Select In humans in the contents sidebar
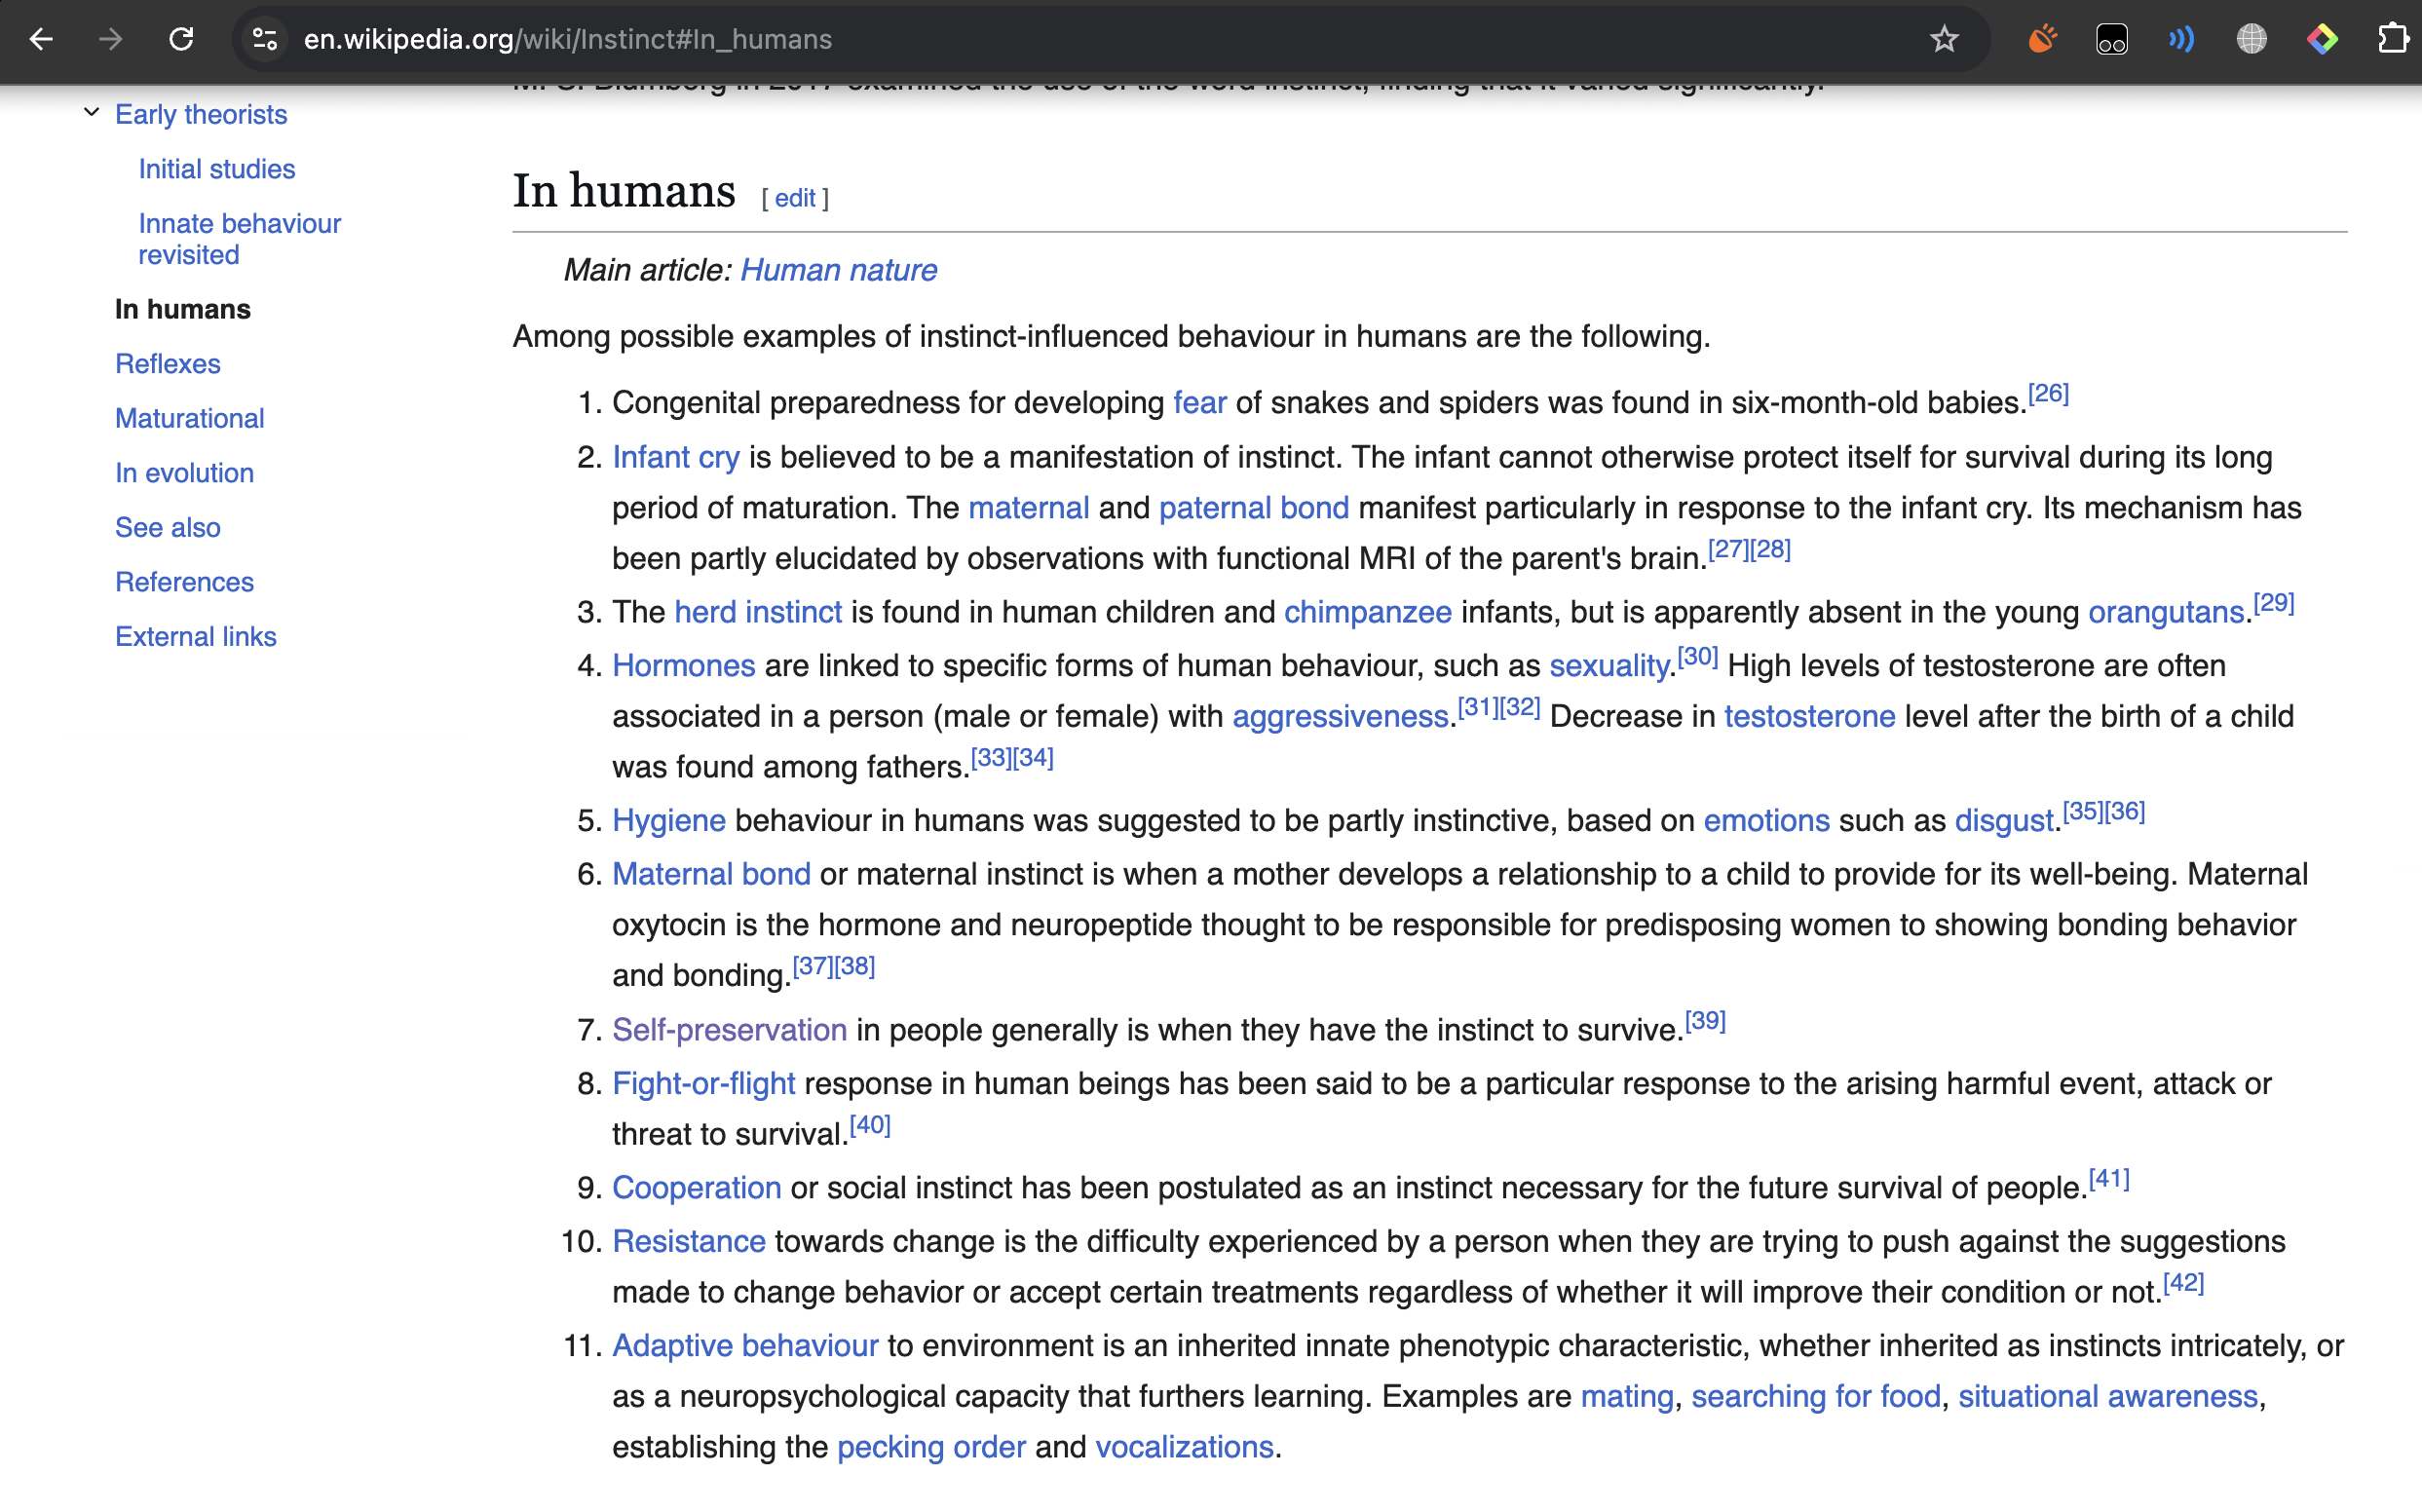 coord(183,309)
